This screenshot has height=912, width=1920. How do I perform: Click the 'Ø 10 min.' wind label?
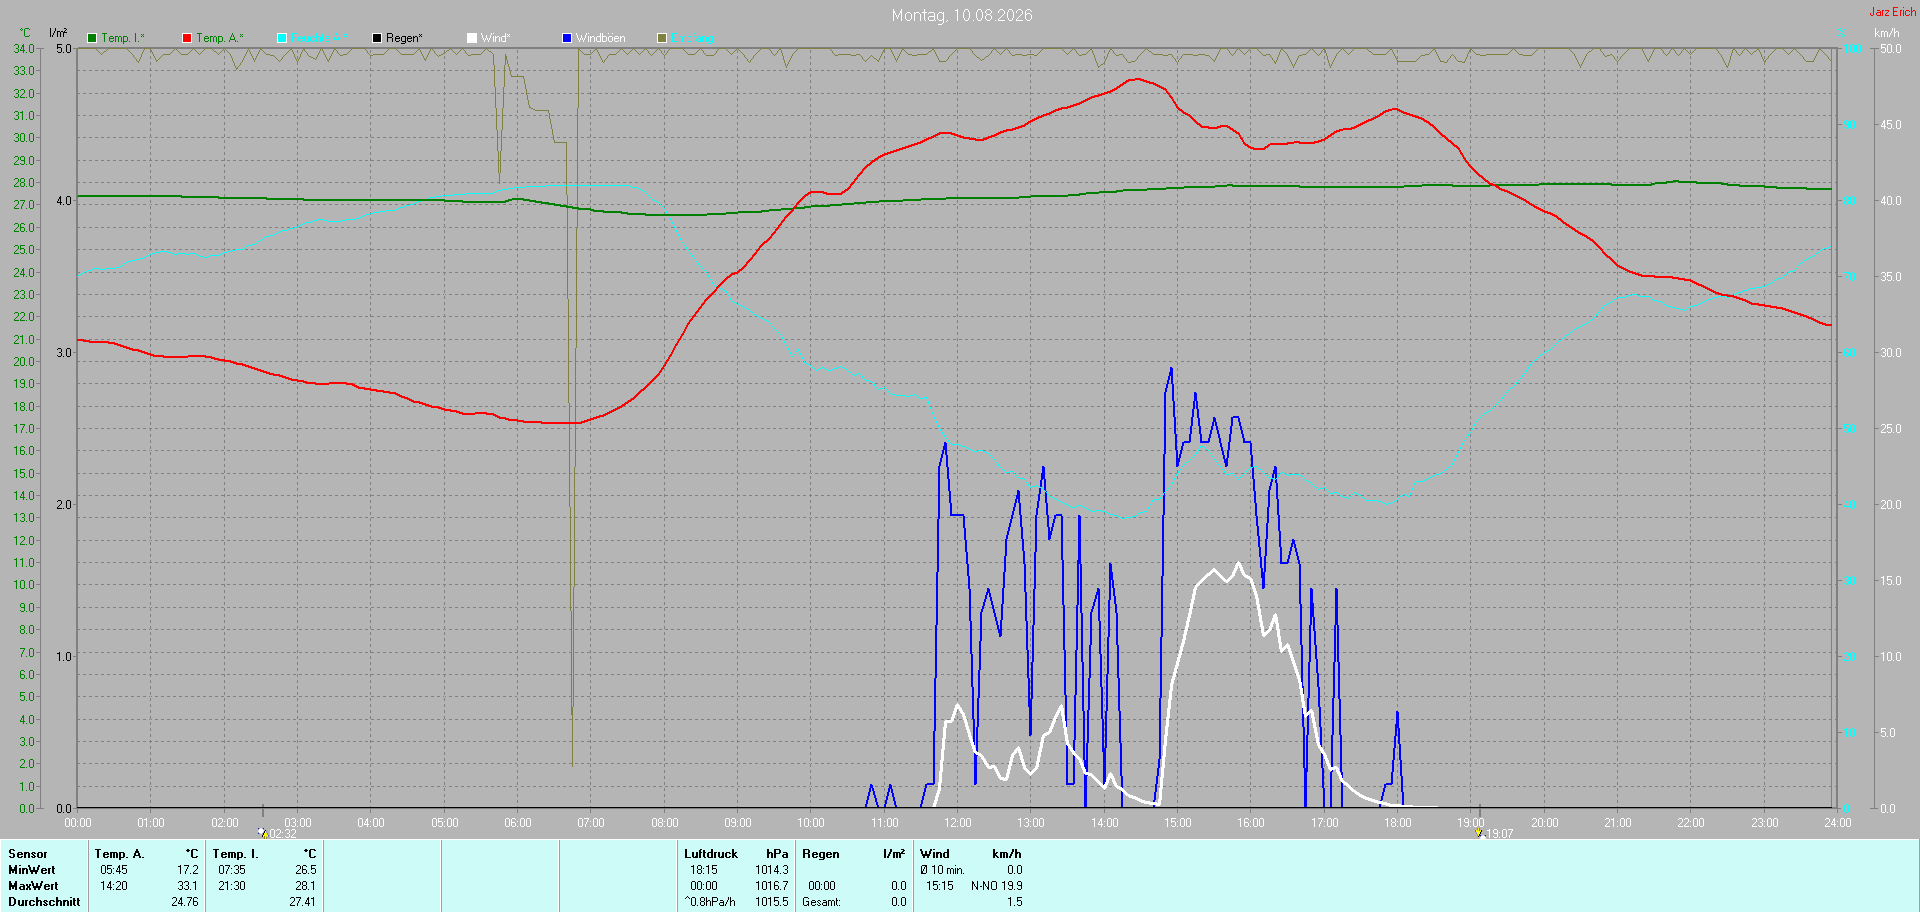[x=943, y=870]
